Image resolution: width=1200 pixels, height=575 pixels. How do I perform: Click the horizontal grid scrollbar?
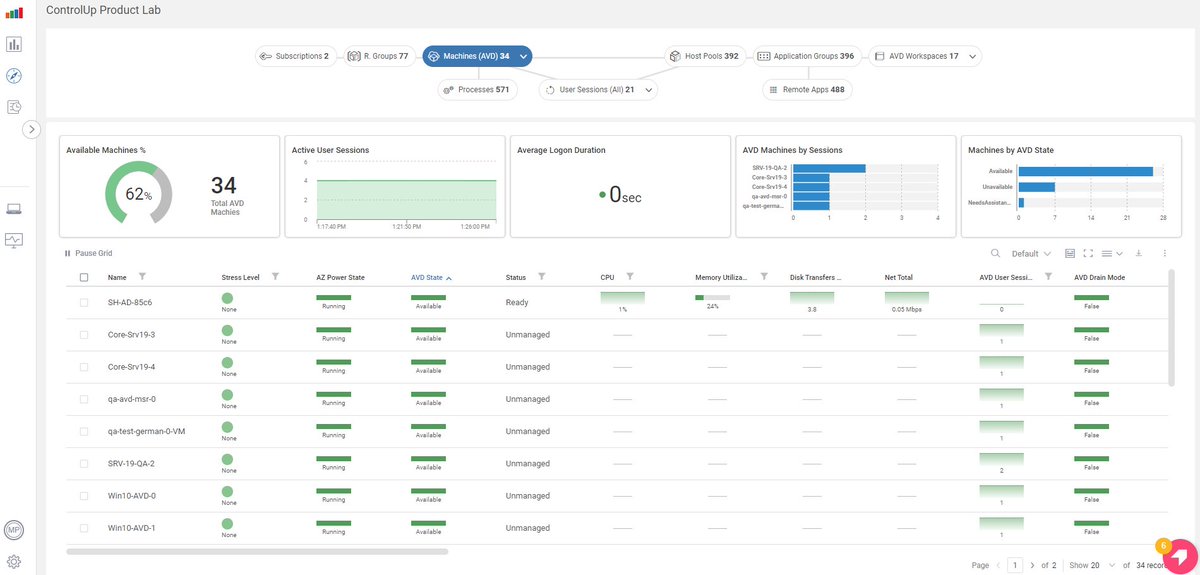(x=257, y=551)
